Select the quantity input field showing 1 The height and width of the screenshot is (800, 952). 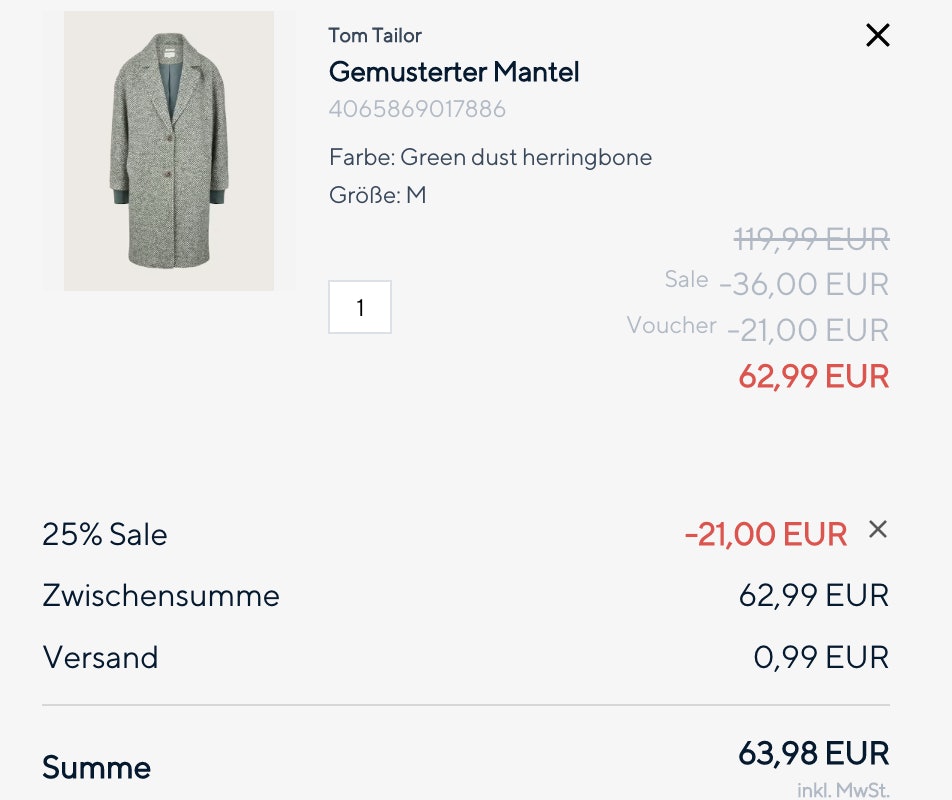click(360, 307)
